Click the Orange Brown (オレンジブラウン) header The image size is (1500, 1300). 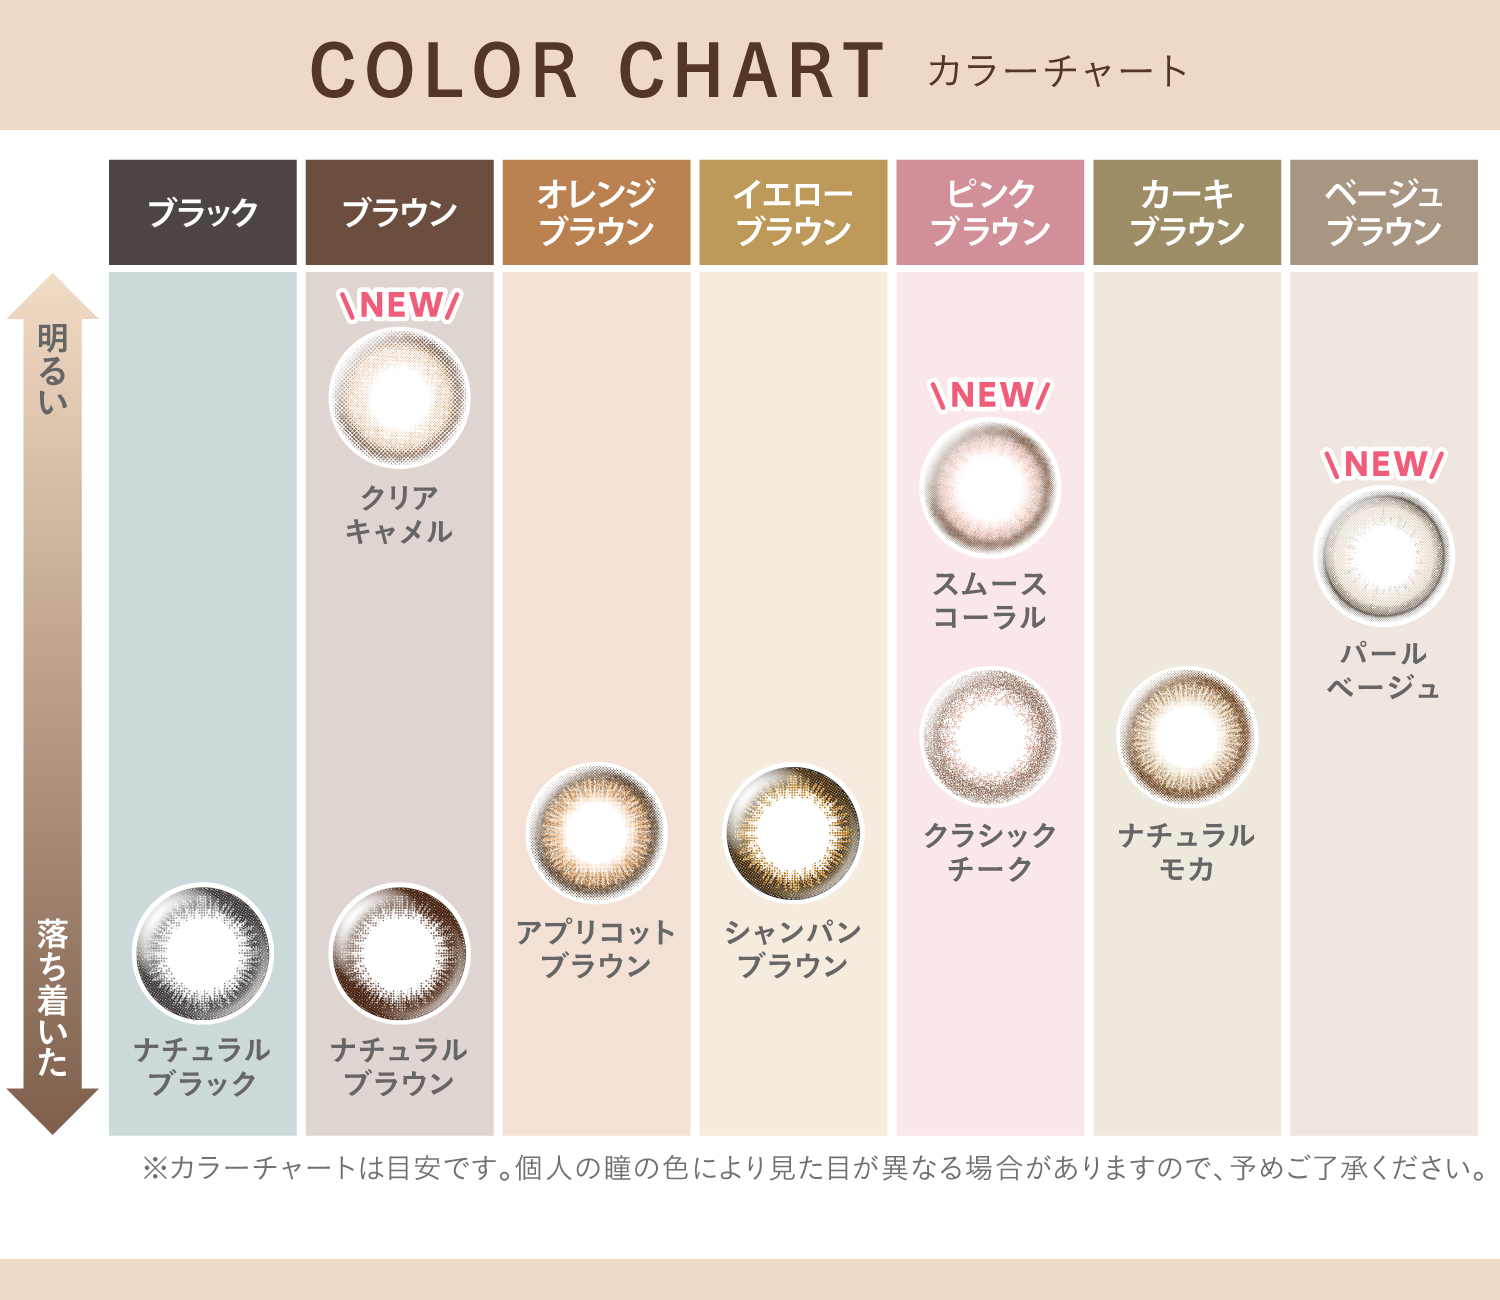[x=596, y=212]
